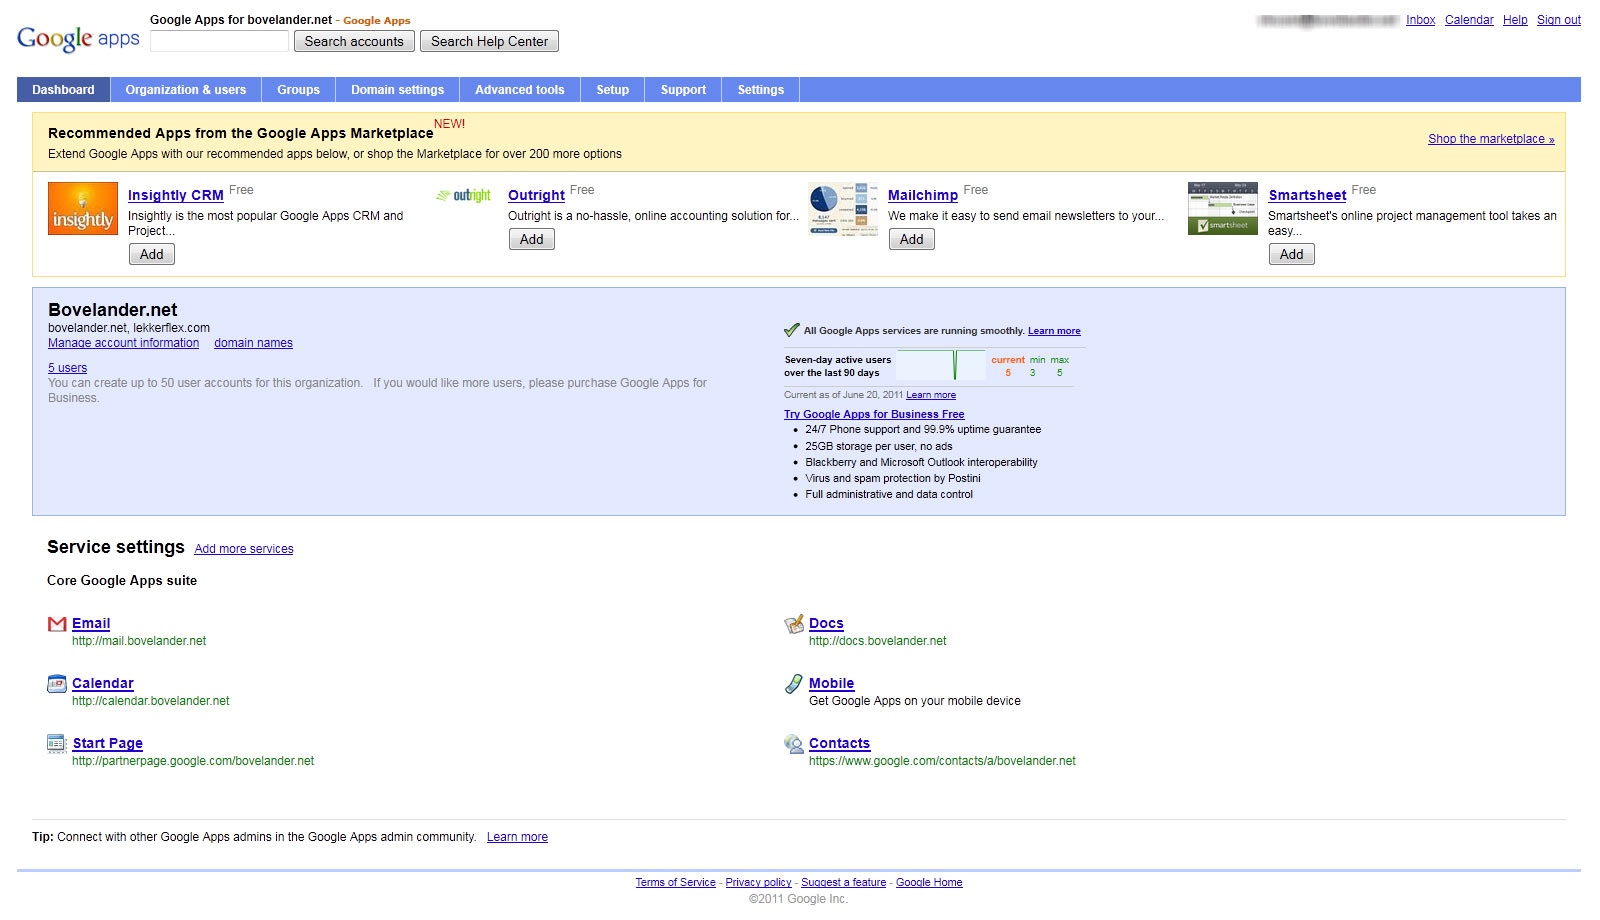Click the Outright logo icon

click(463, 195)
